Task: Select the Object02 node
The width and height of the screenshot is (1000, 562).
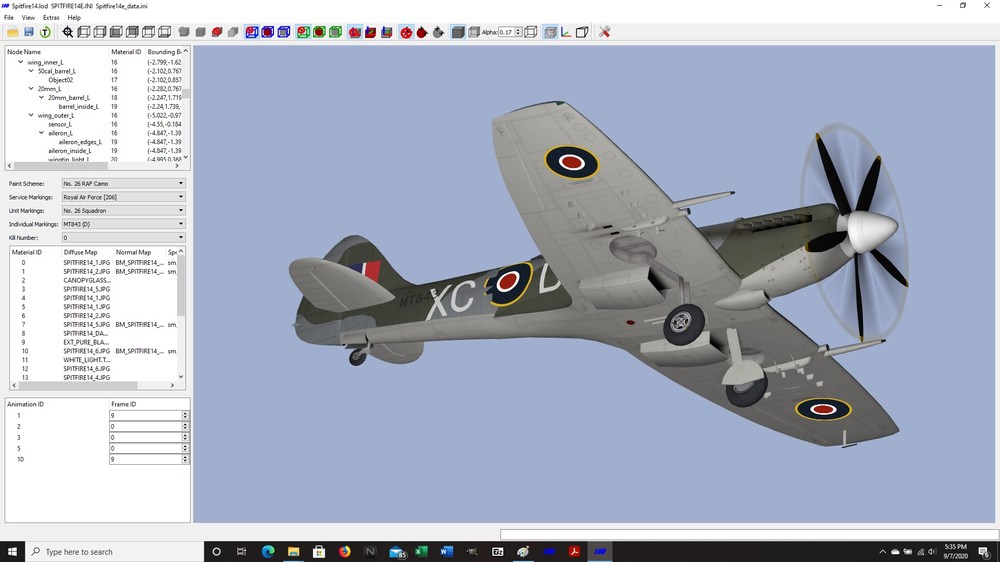Action: pos(61,80)
